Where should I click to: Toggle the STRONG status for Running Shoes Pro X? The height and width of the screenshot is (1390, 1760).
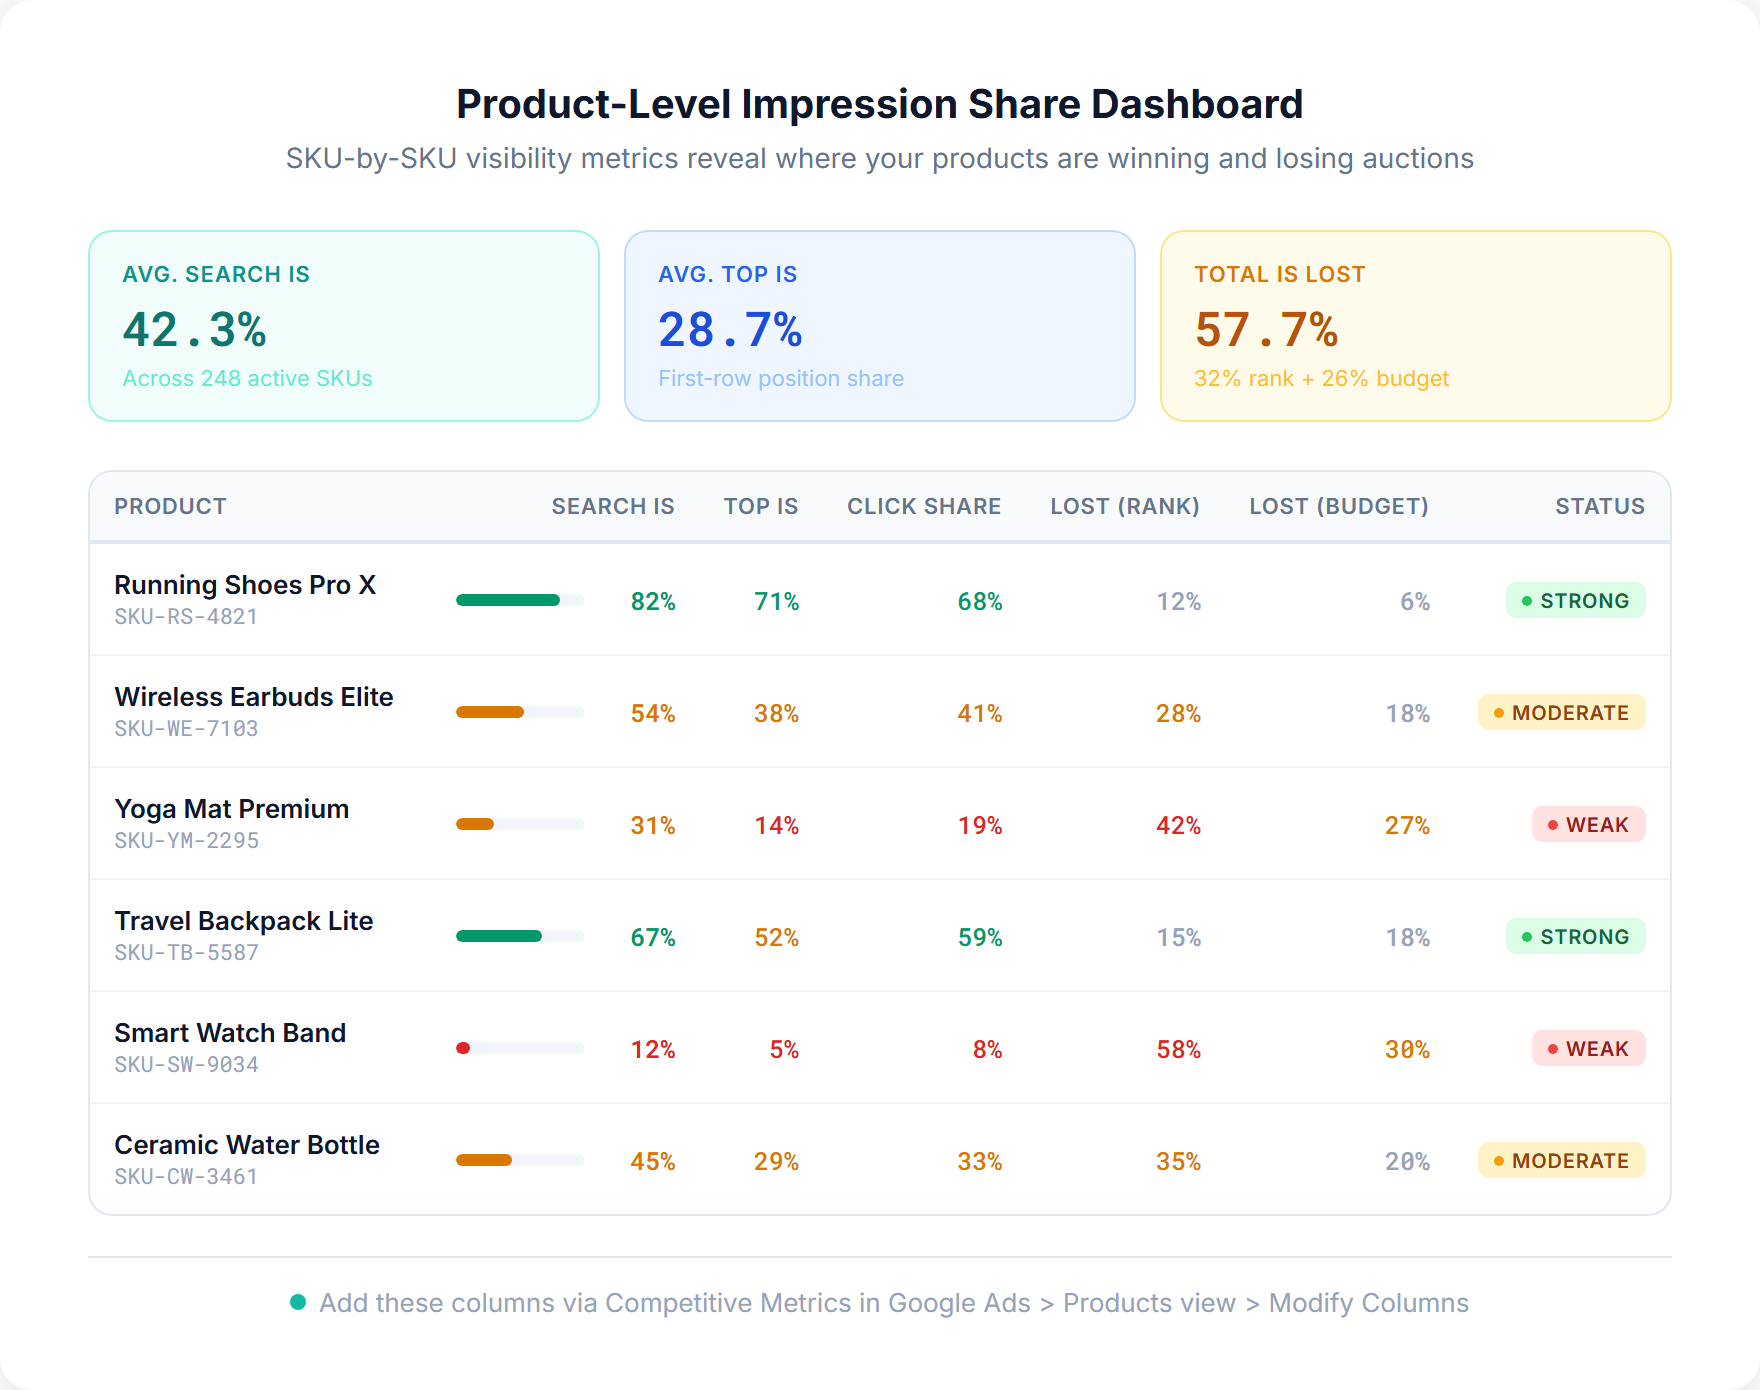1576,601
